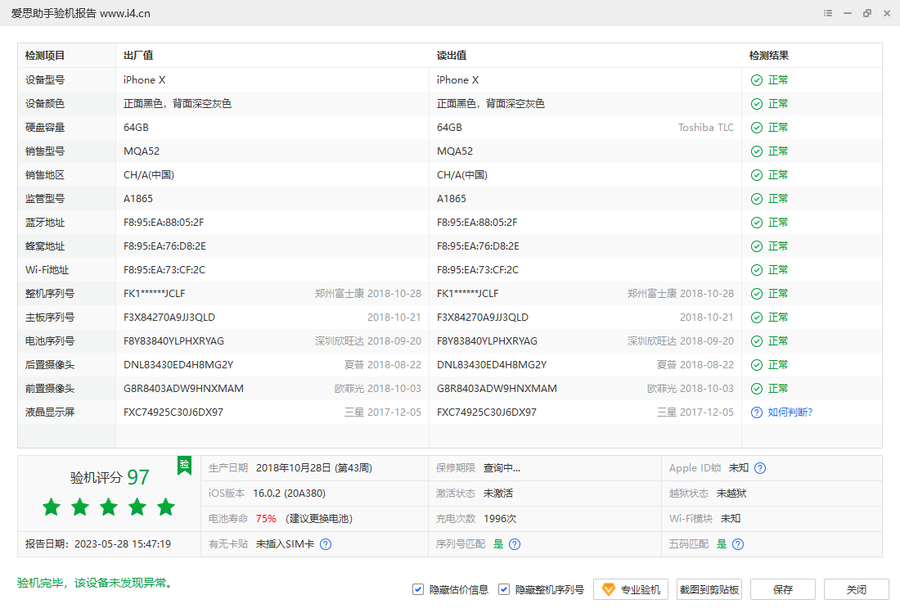Select the 销售型号 row label

coord(45,151)
